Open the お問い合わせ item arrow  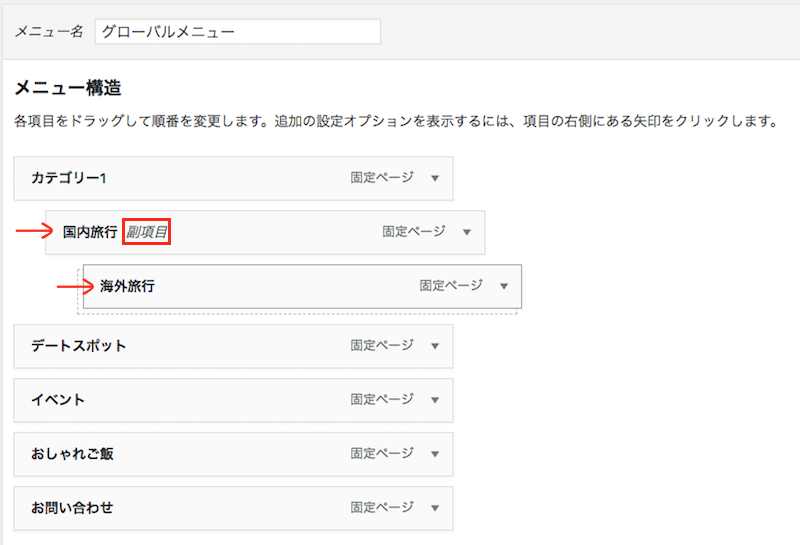[x=435, y=508]
